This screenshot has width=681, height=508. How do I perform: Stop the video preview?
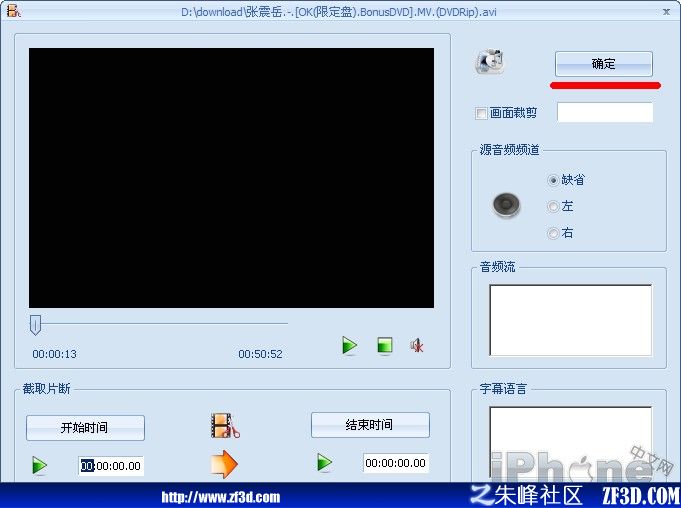[385, 346]
